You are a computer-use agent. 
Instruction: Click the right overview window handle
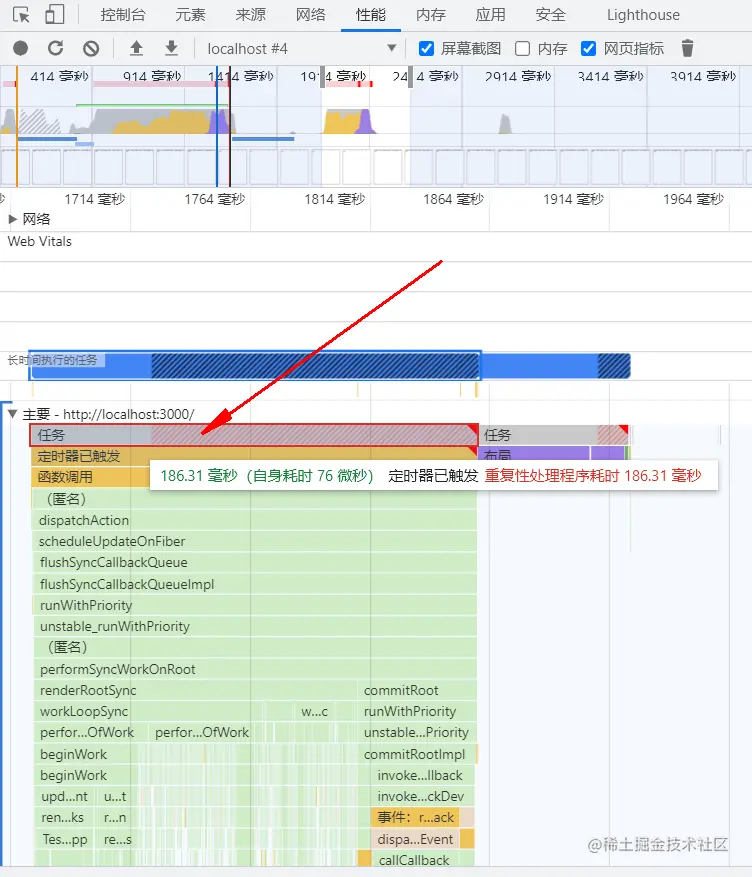[x=410, y=77]
